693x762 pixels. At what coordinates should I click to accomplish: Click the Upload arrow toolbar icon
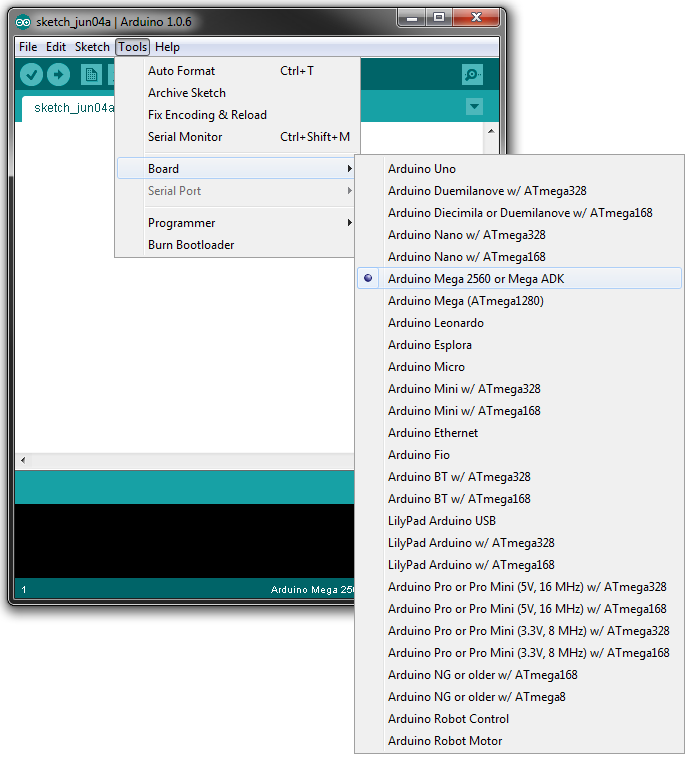pos(58,75)
